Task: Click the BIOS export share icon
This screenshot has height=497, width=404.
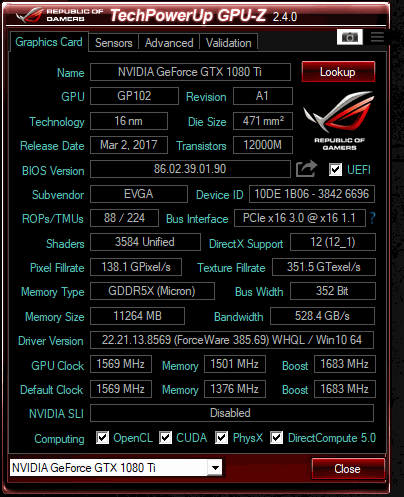Action: 306,169
